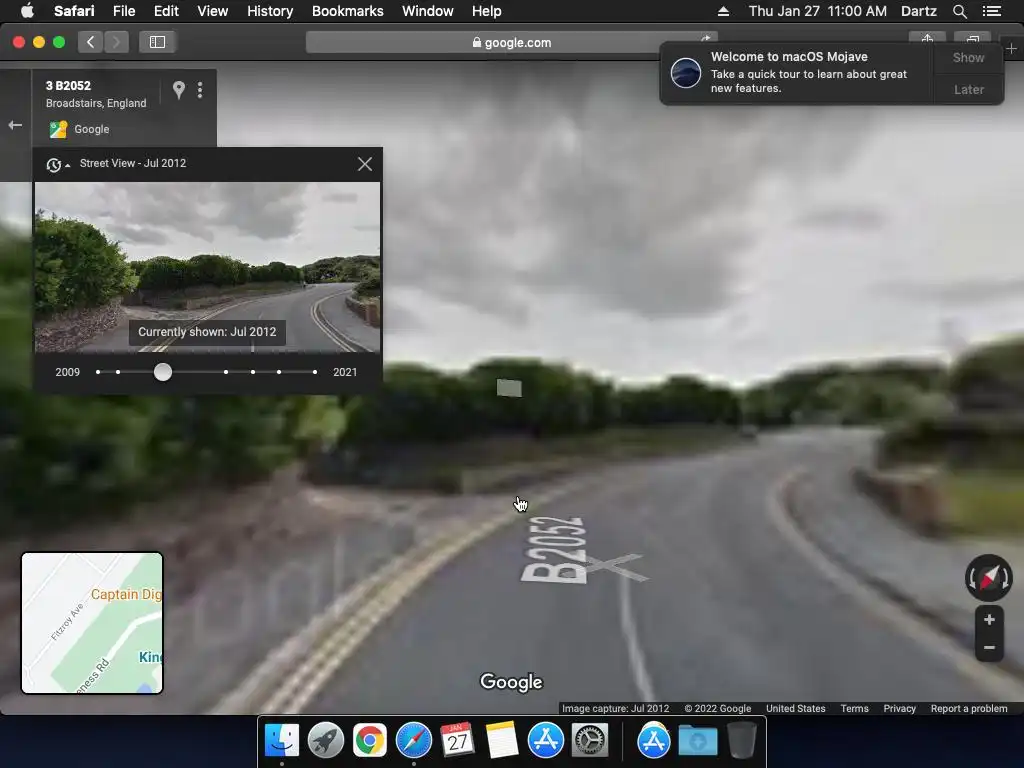This screenshot has width=1024, height=768.
Task: Click the App Store icon right of System Preferences
Action: [654, 741]
